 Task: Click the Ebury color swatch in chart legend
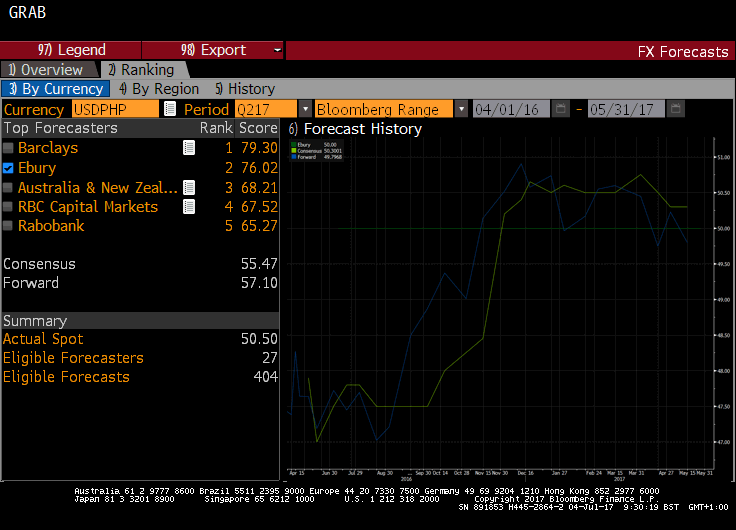pyautogui.click(x=294, y=145)
